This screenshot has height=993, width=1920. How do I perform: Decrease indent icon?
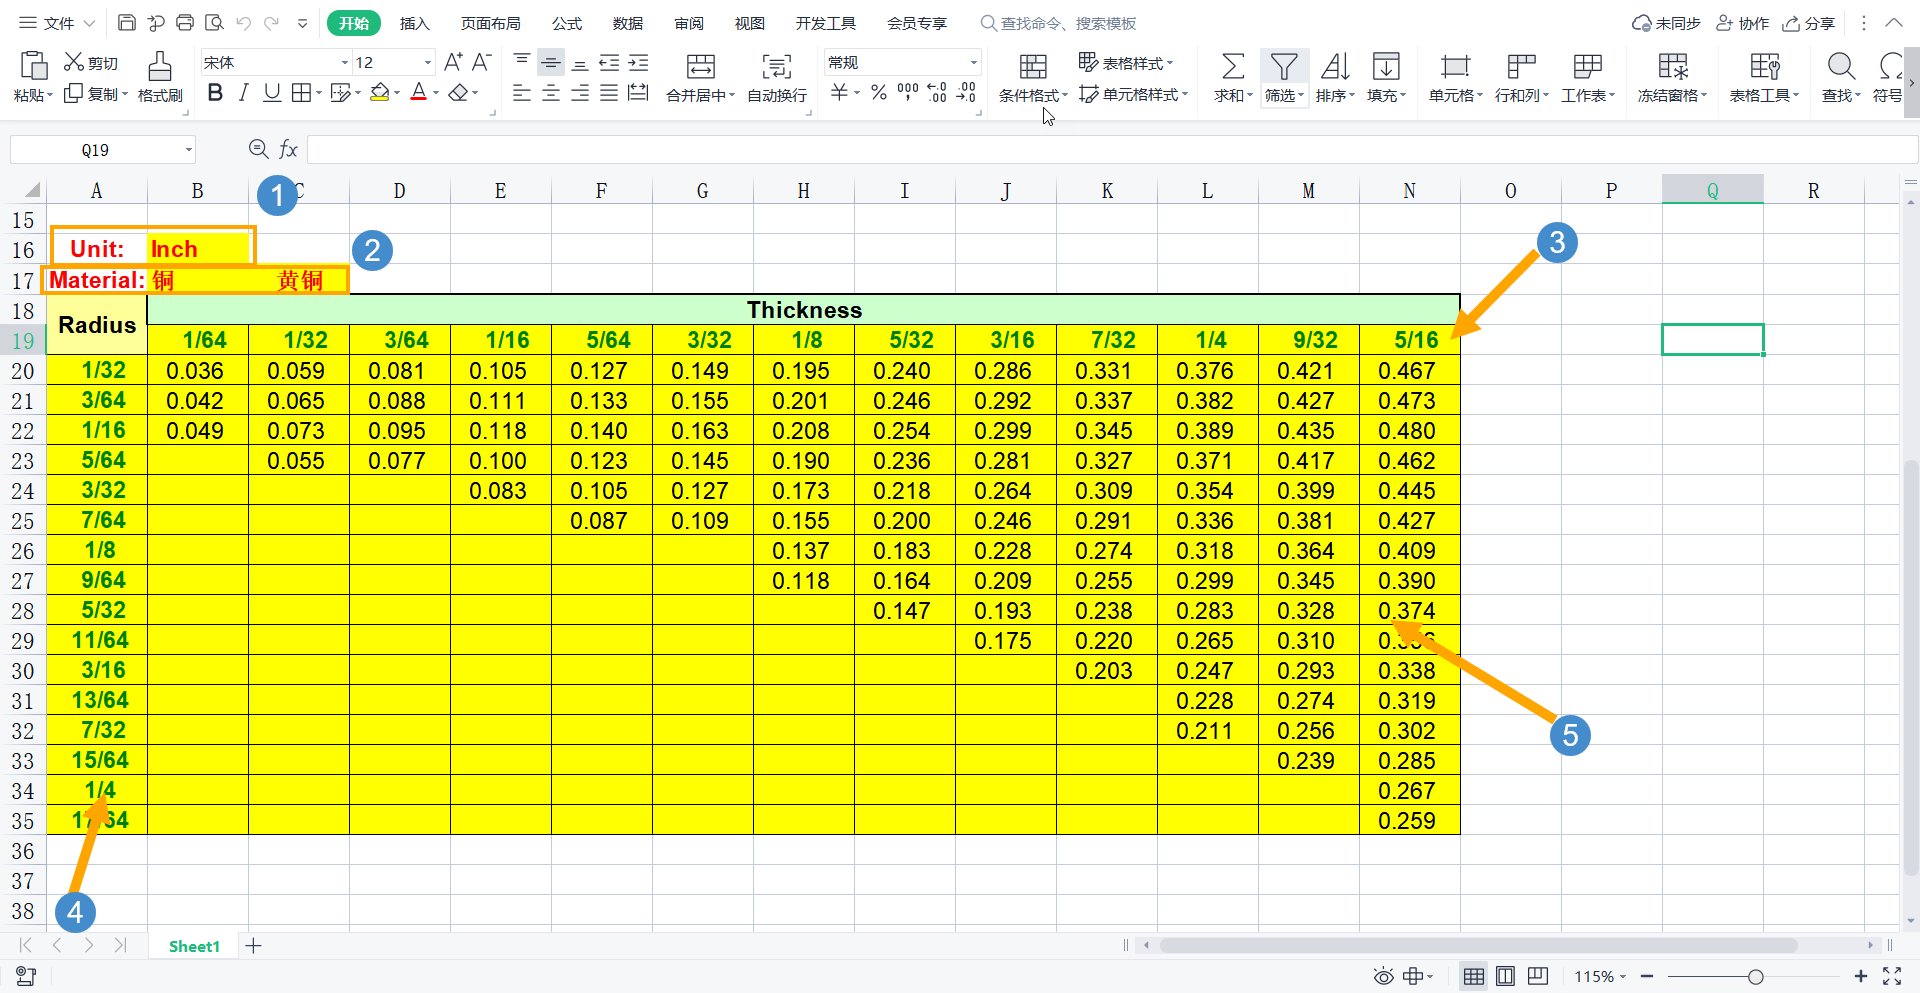[609, 62]
